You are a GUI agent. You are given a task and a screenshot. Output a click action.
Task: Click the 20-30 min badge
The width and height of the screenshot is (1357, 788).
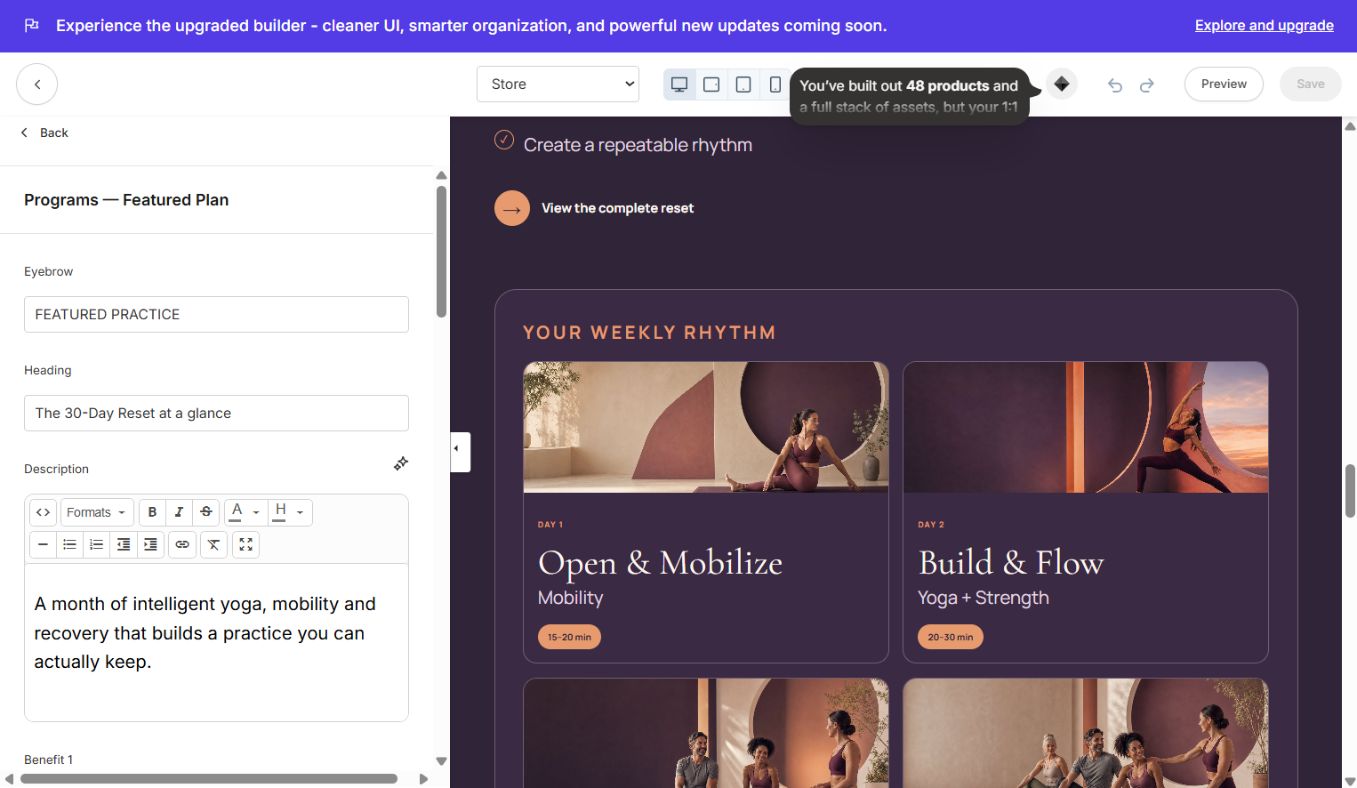pyautogui.click(x=950, y=637)
